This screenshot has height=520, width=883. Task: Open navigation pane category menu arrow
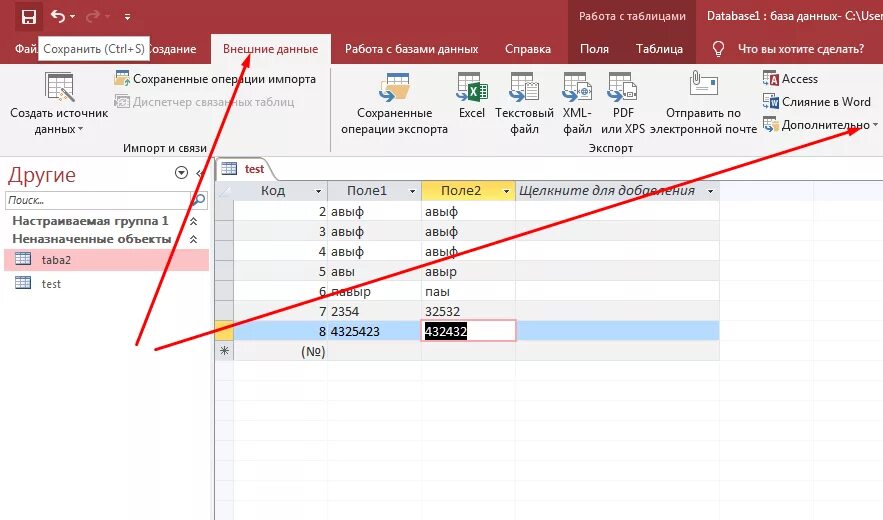(x=181, y=172)
